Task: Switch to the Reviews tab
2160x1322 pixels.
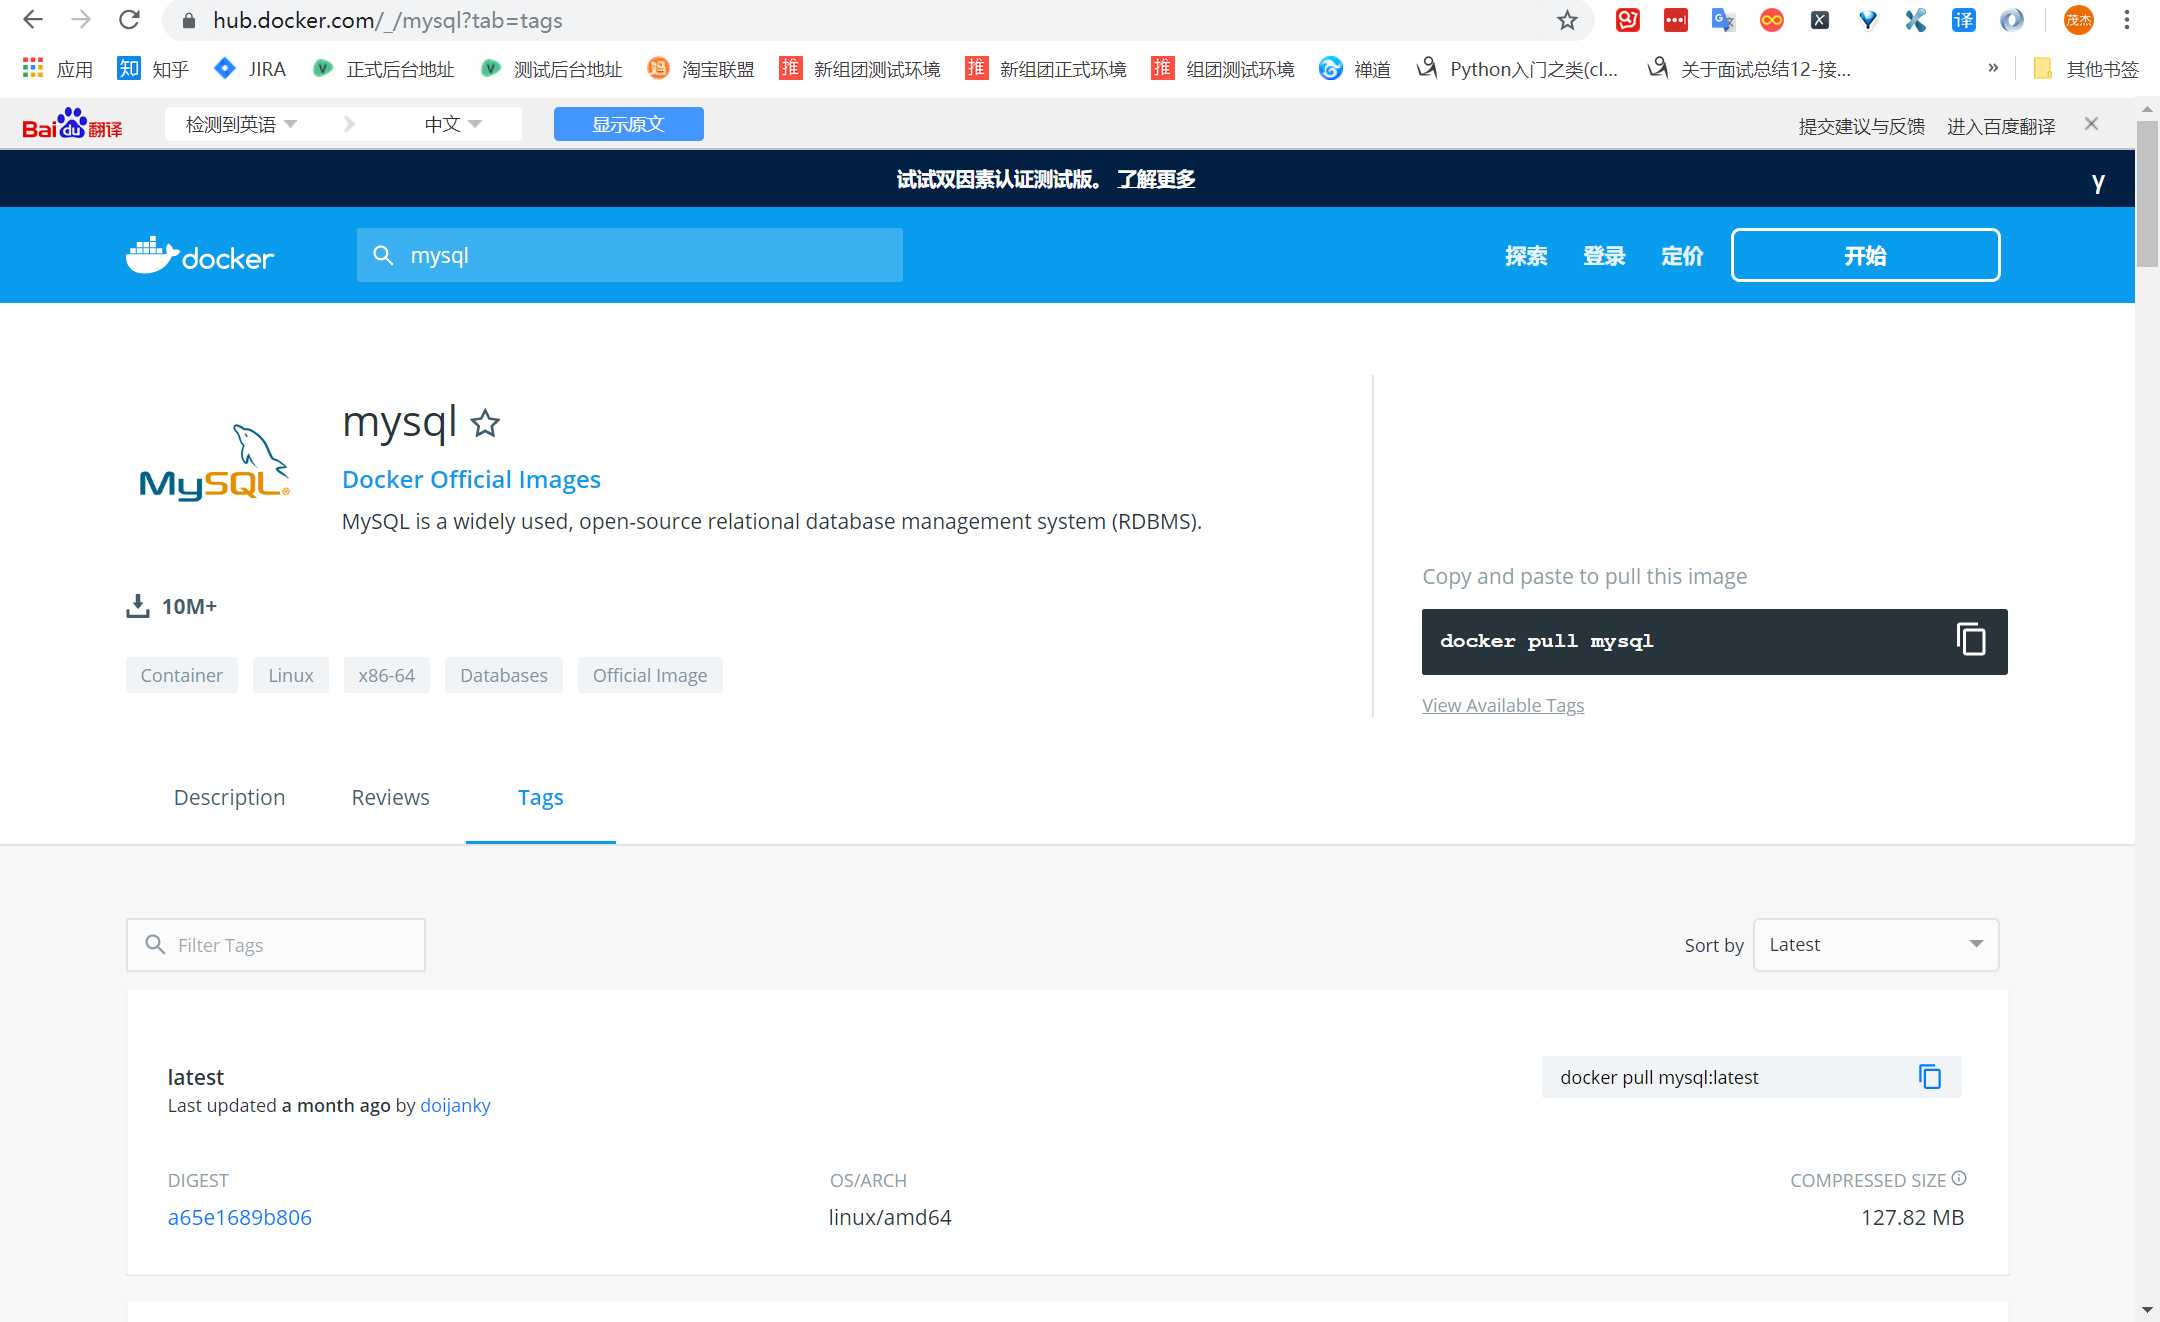Action: (390, 797)
